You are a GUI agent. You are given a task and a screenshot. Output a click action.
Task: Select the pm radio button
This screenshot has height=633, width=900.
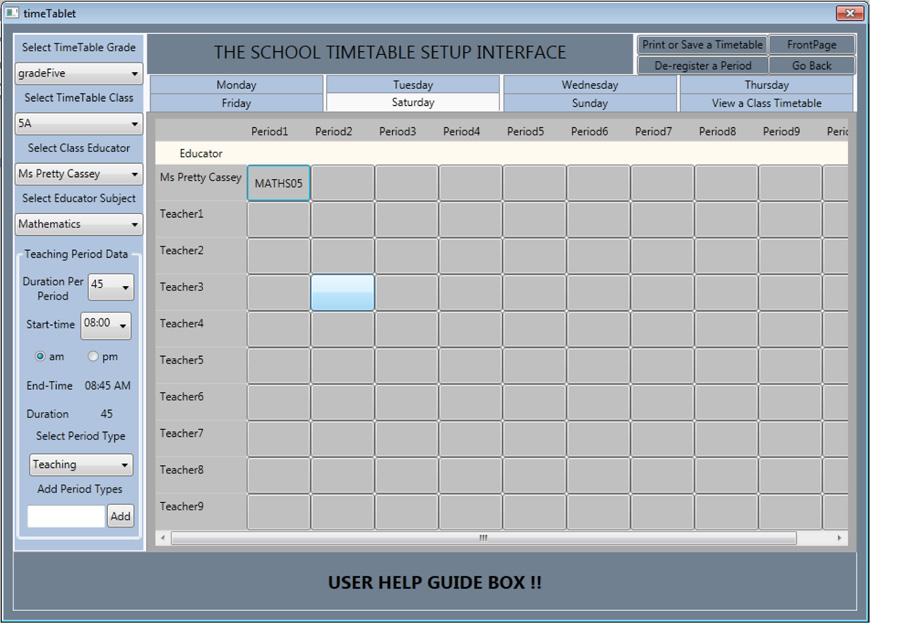[91, 357]
